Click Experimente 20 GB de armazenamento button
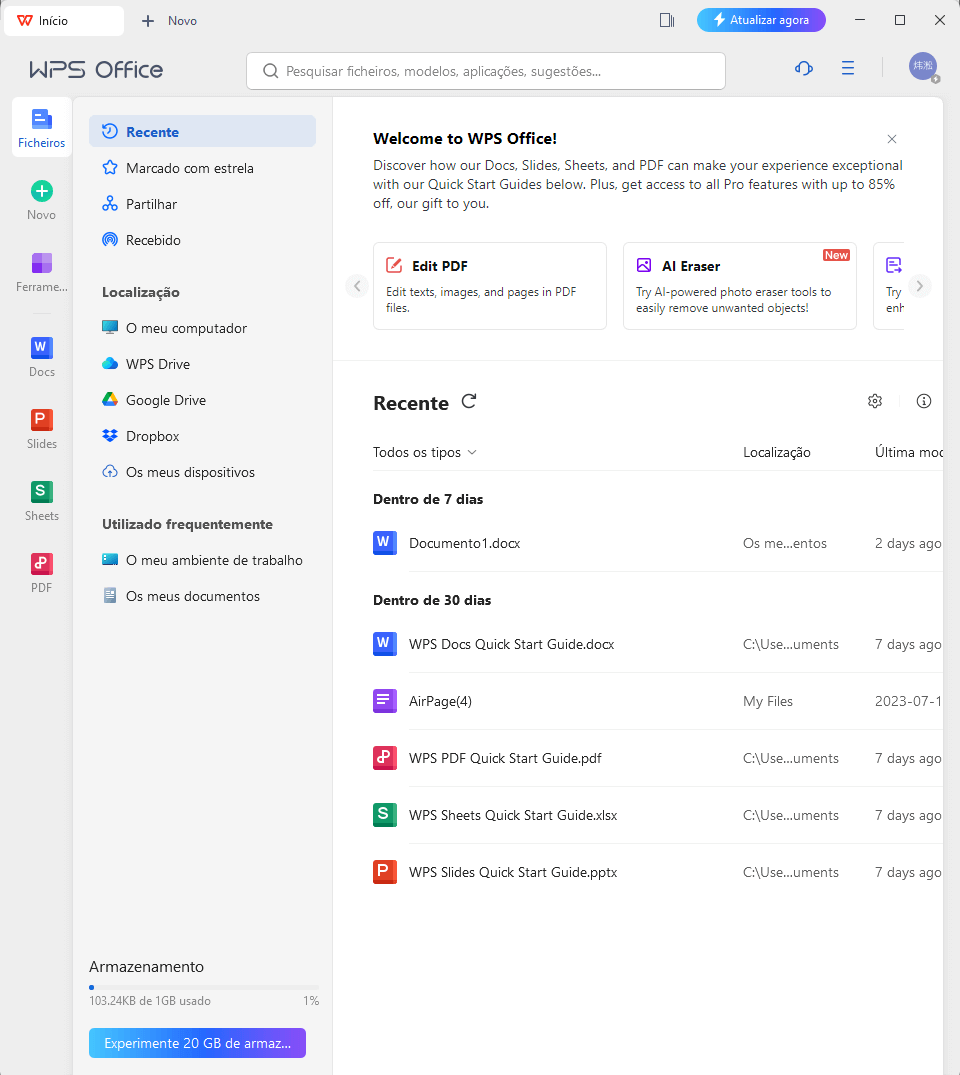This screenshot has height=1075, width=960. pyautogui.click(x=197, y=1043)
